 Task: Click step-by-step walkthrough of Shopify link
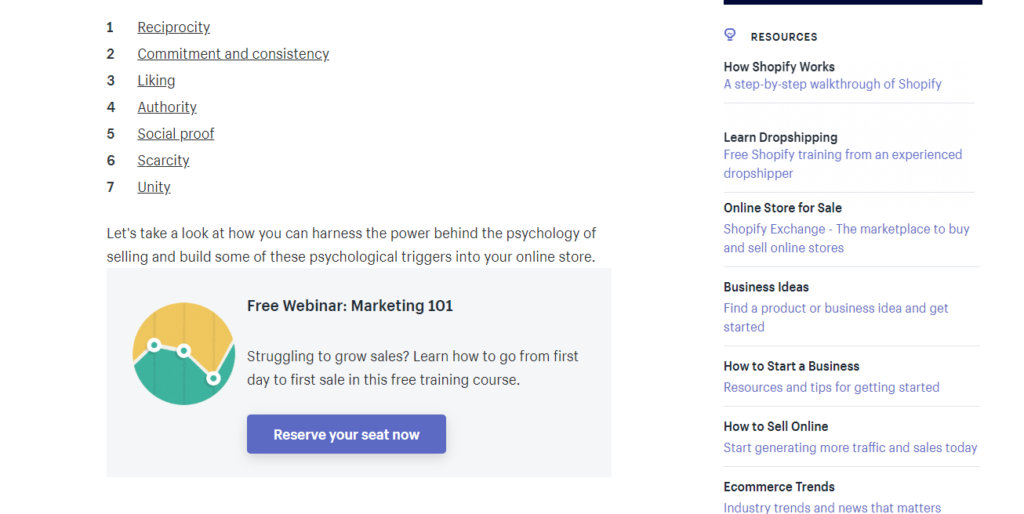[832, 84]
